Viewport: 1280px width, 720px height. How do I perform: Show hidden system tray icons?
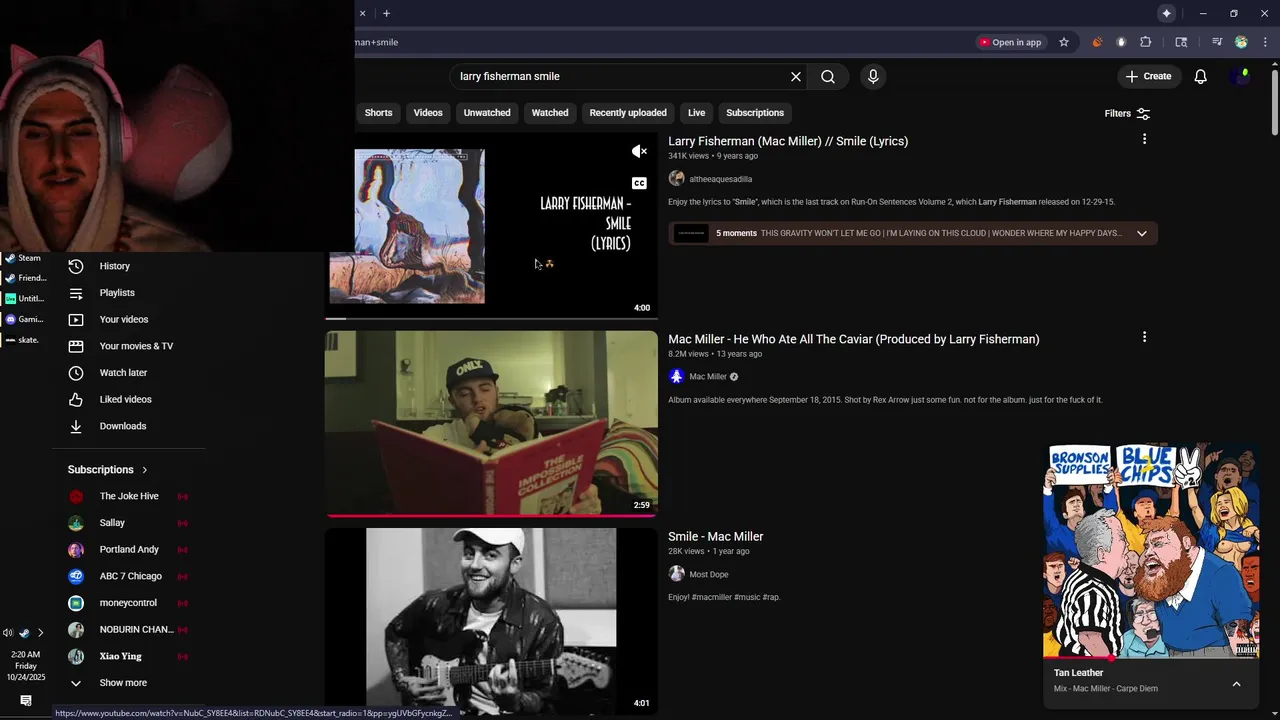40,633
